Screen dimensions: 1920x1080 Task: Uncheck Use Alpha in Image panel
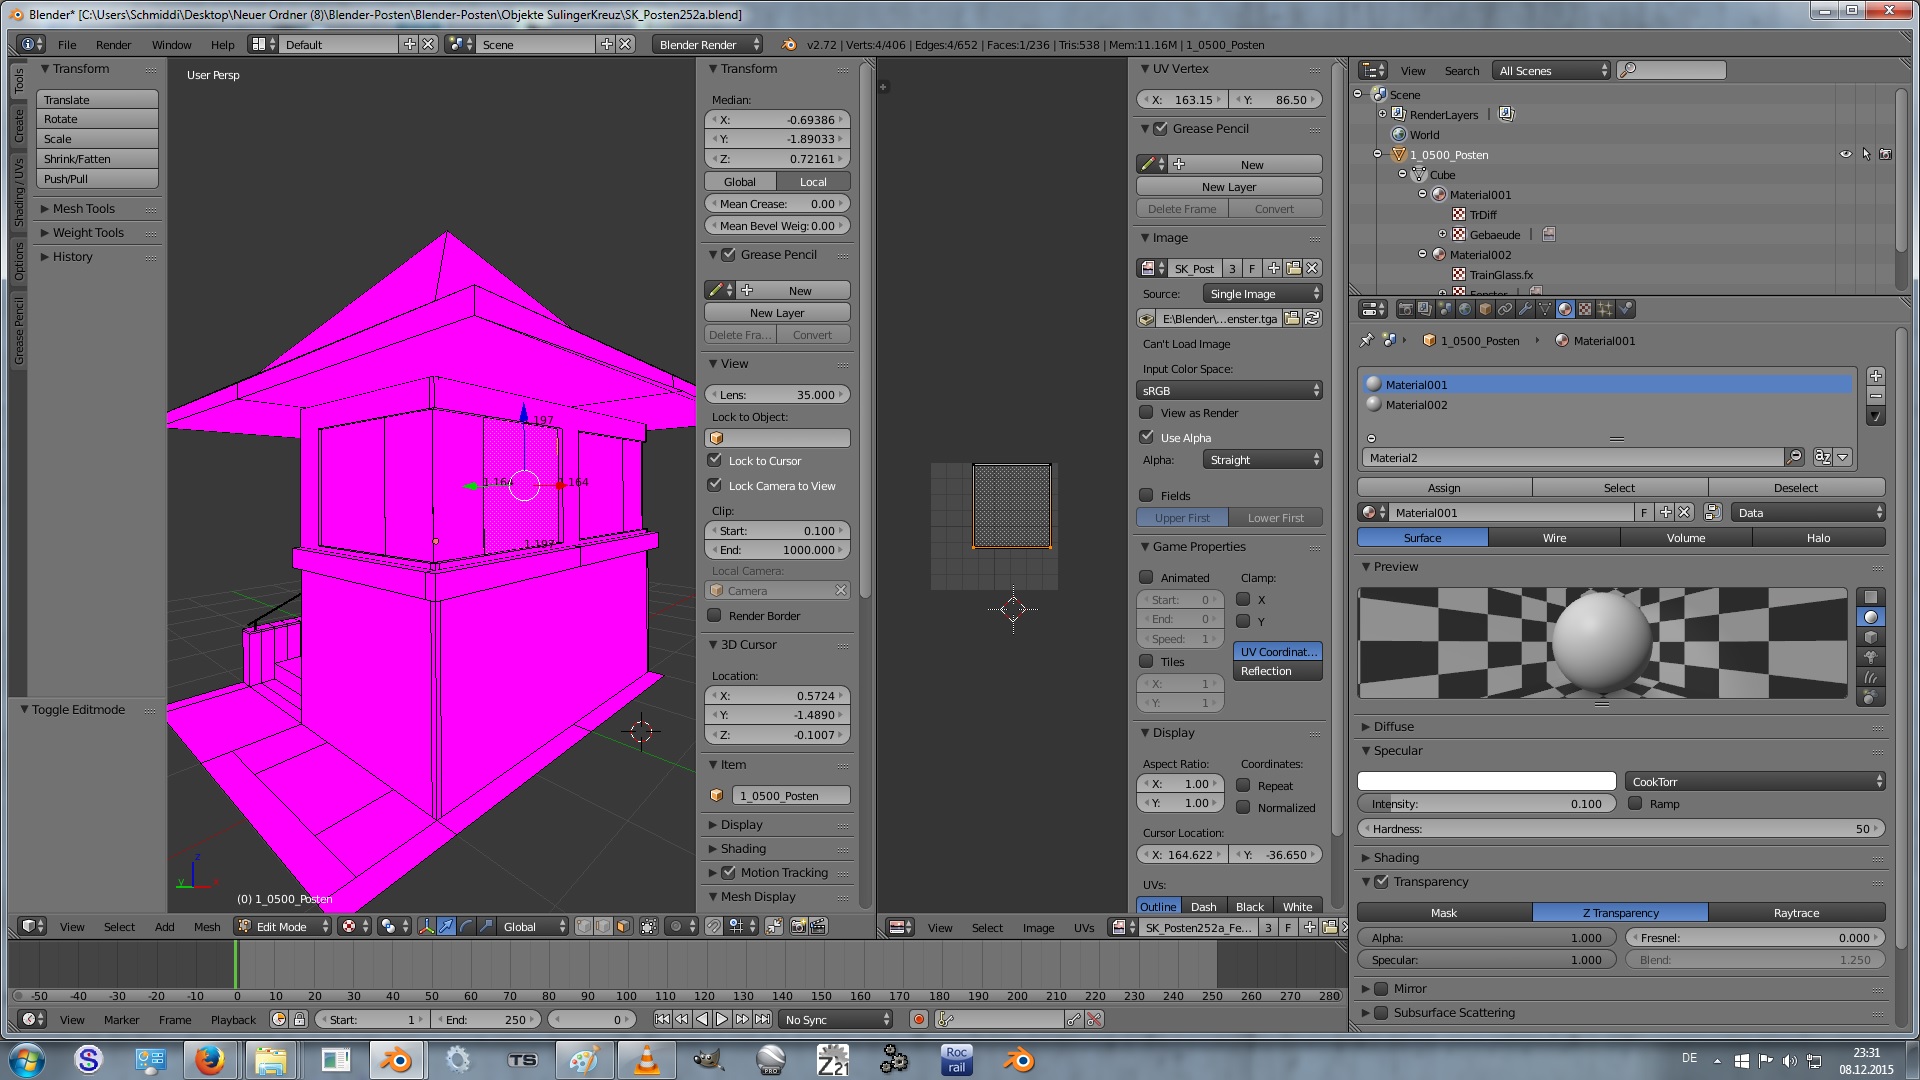pyautogui.click(x=1147, y=437)
